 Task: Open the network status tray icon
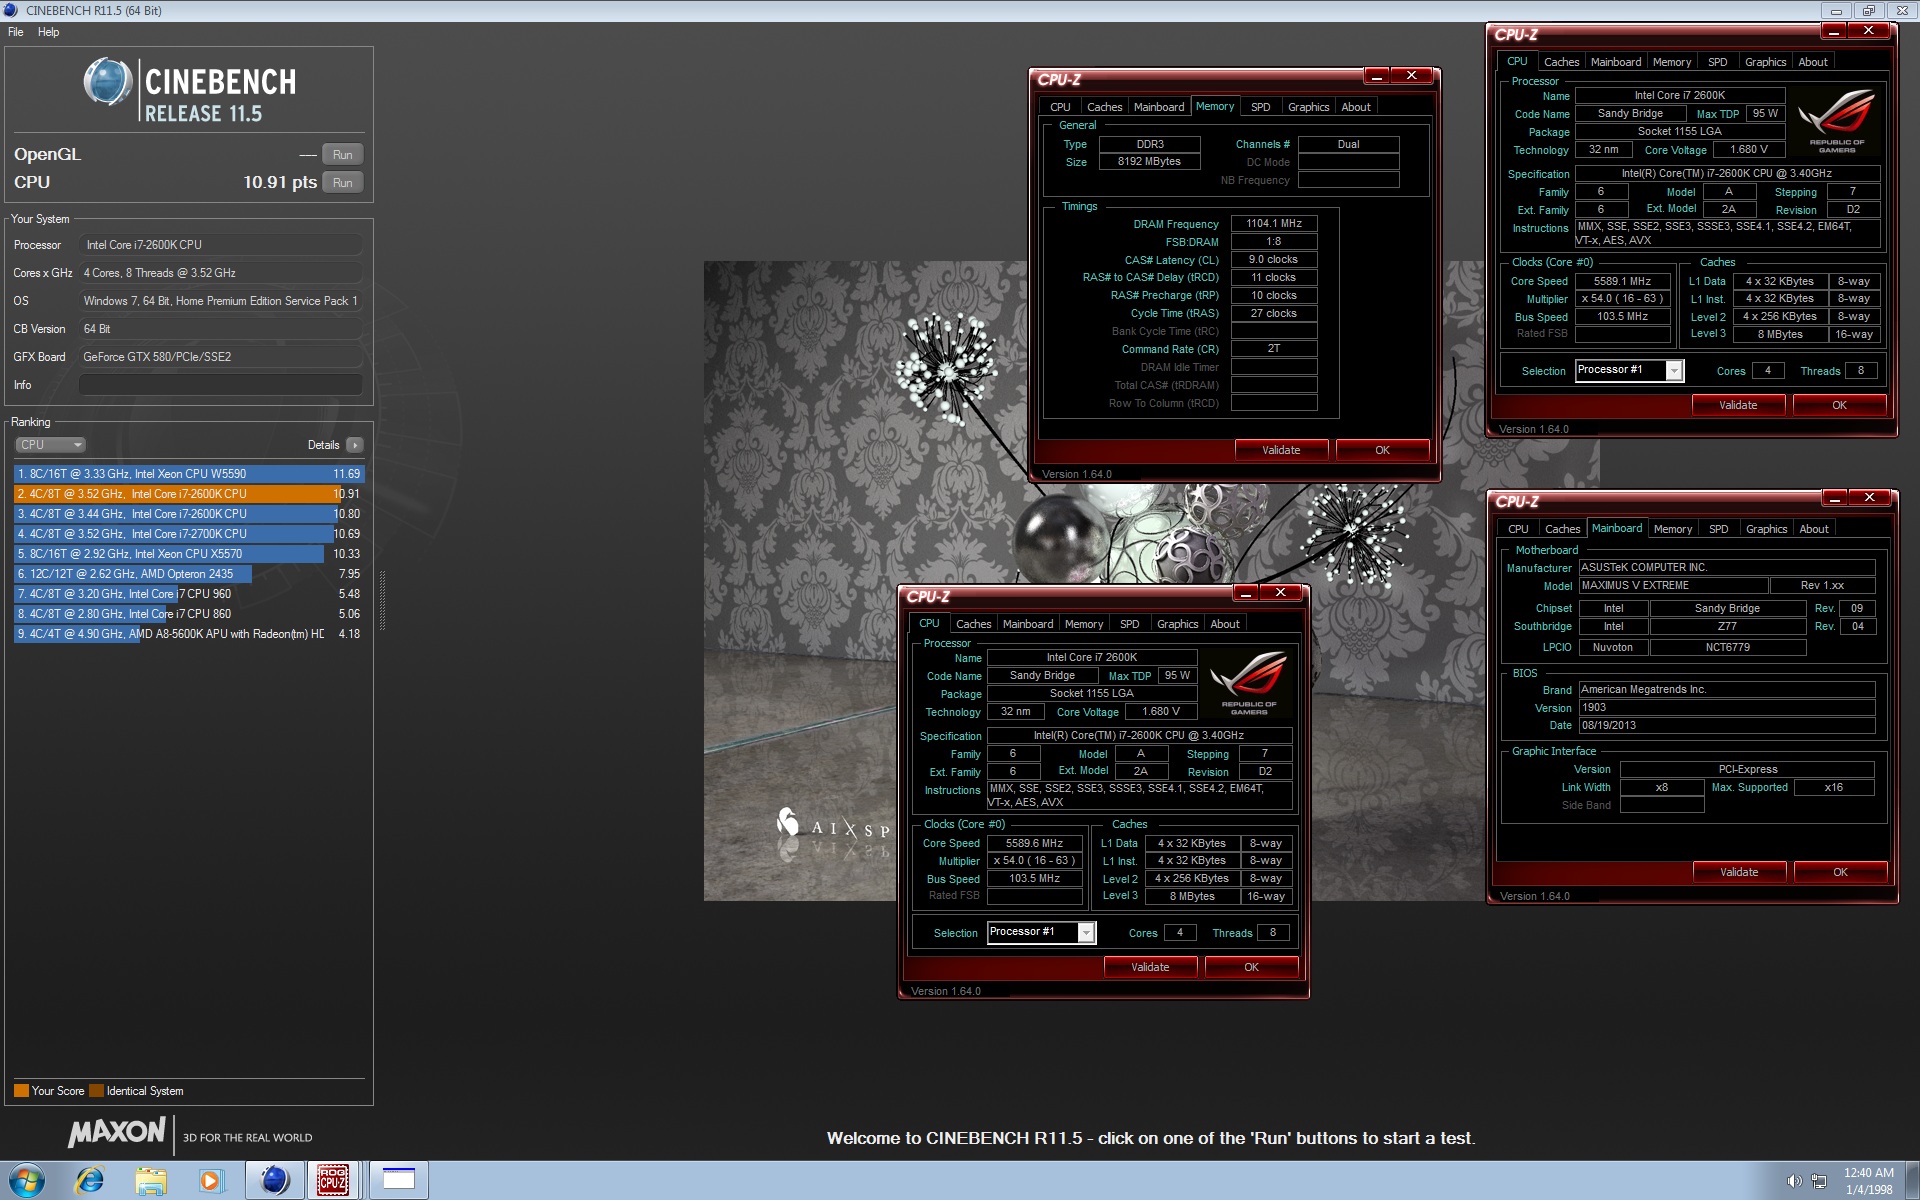(1819, 1181)
